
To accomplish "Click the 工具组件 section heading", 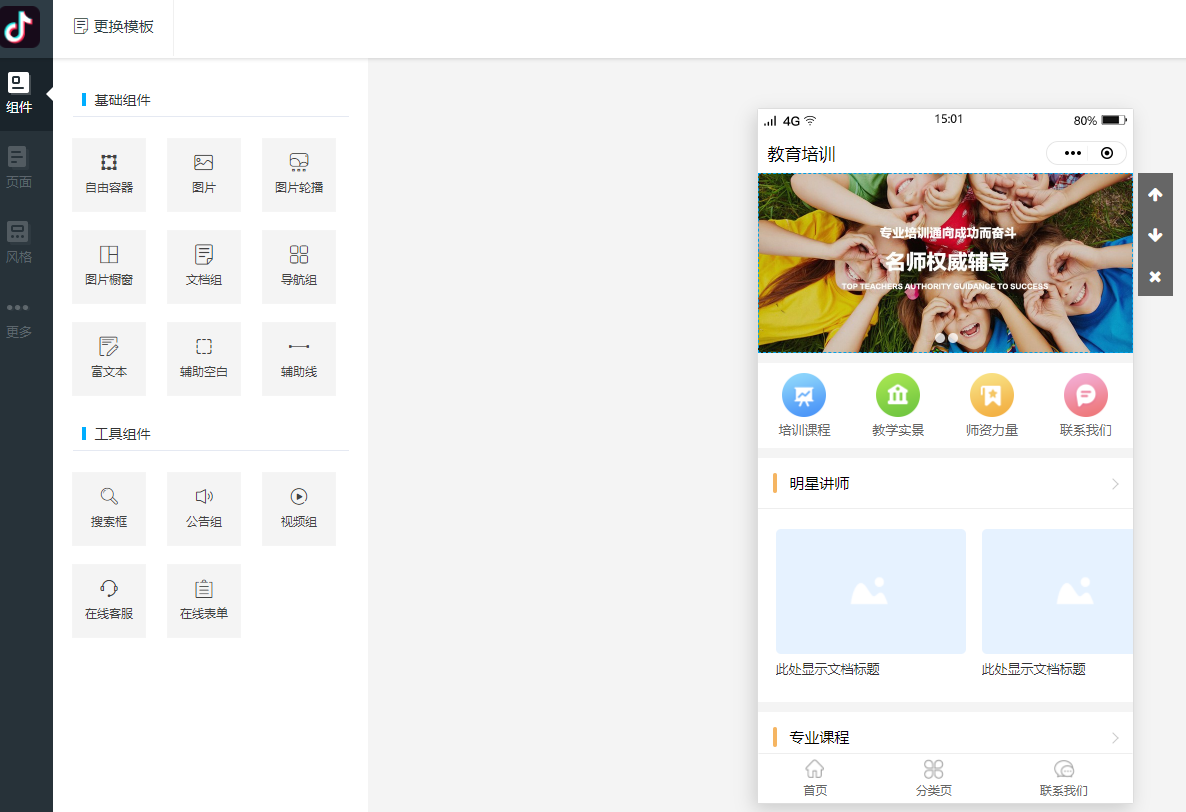I will tap(123, 434).
